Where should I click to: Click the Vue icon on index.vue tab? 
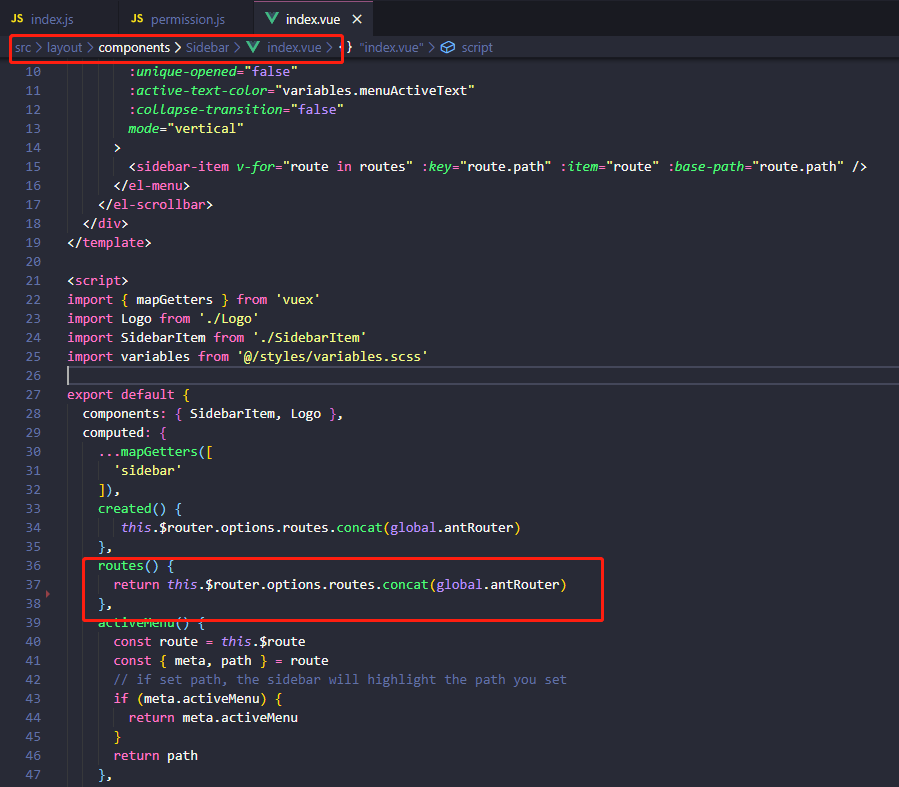click(x=272, y=19)
